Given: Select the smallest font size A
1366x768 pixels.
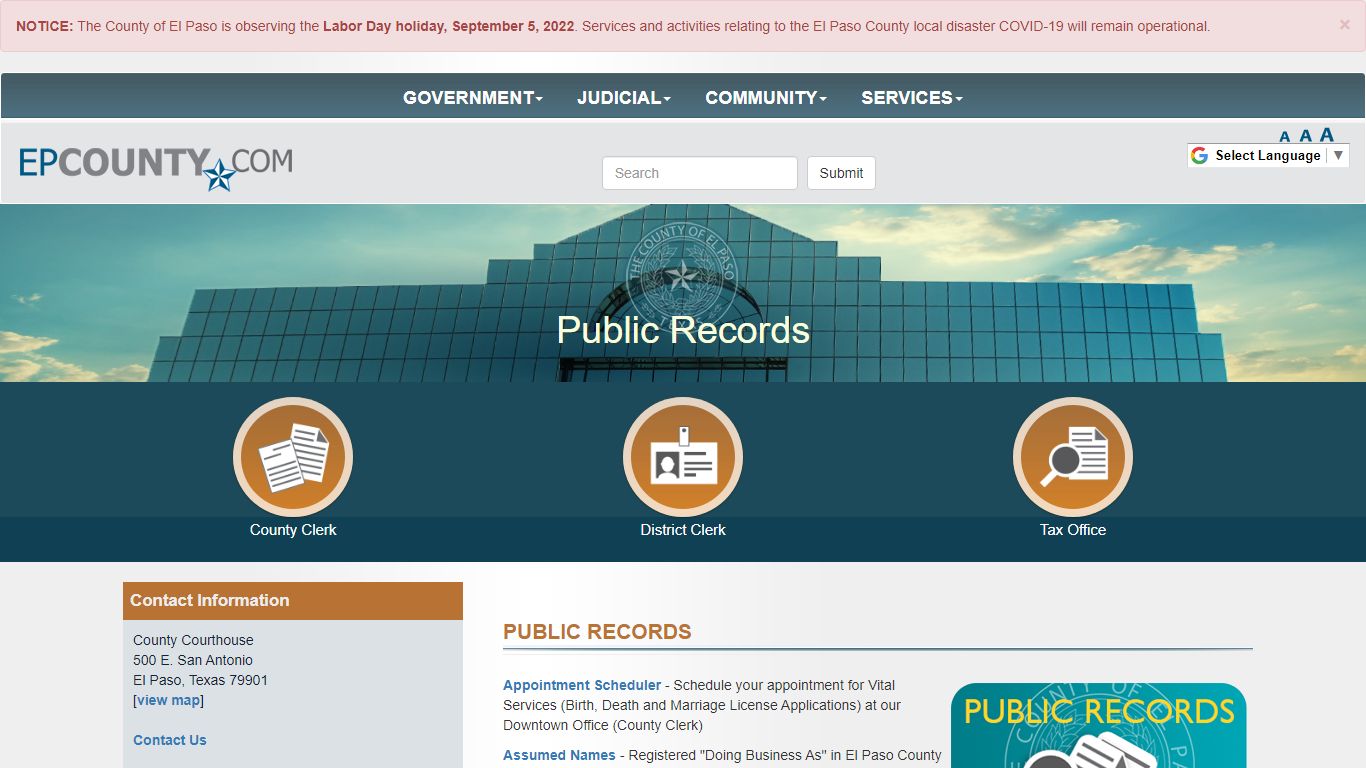Looking at the screenshot, I should (1285, 137).
